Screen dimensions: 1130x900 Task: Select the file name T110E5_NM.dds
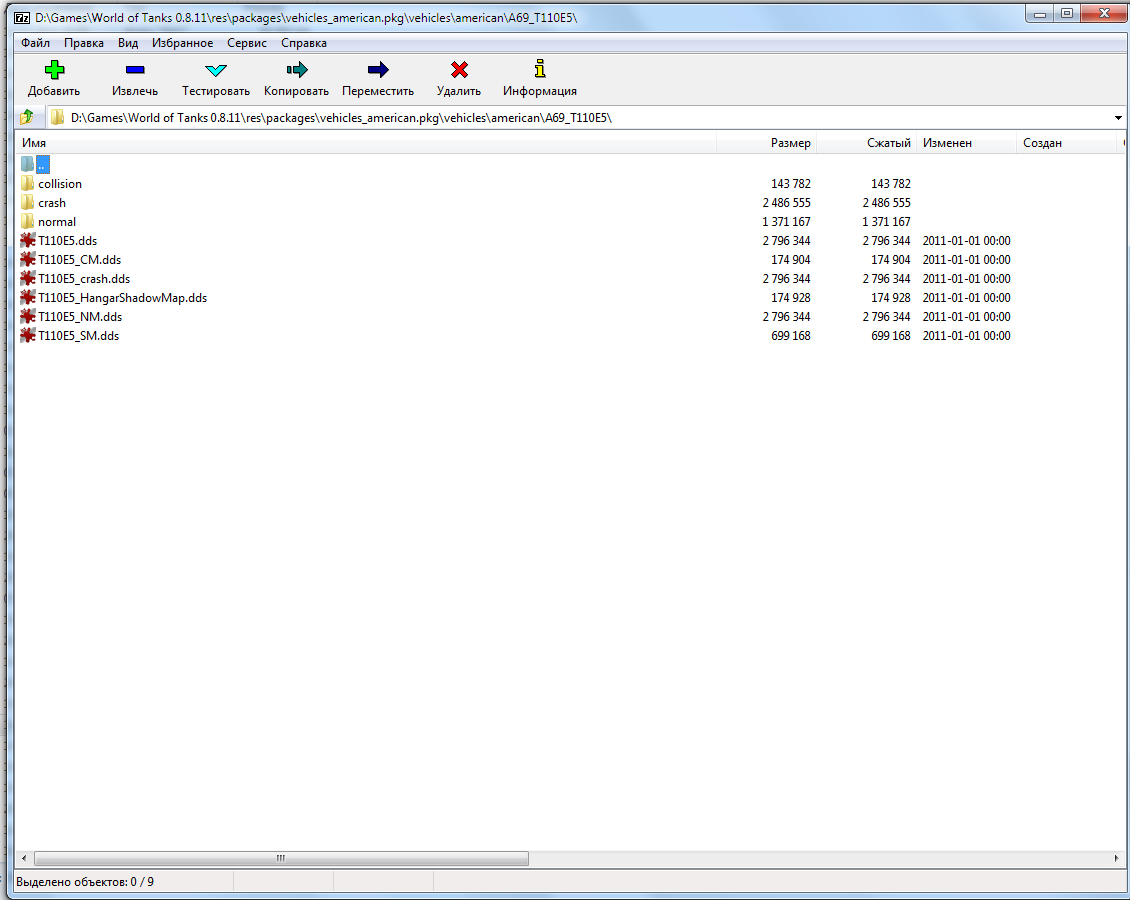pos(80,316)
